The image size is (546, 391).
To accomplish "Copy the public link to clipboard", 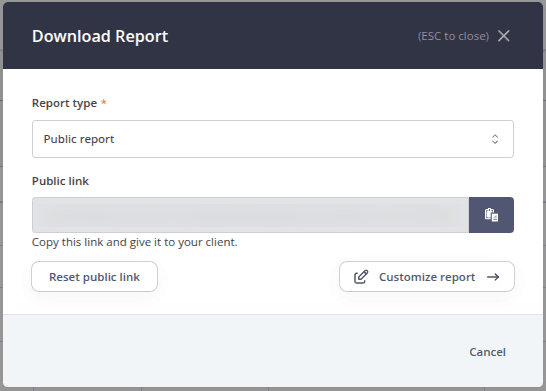I will (491, 215).
